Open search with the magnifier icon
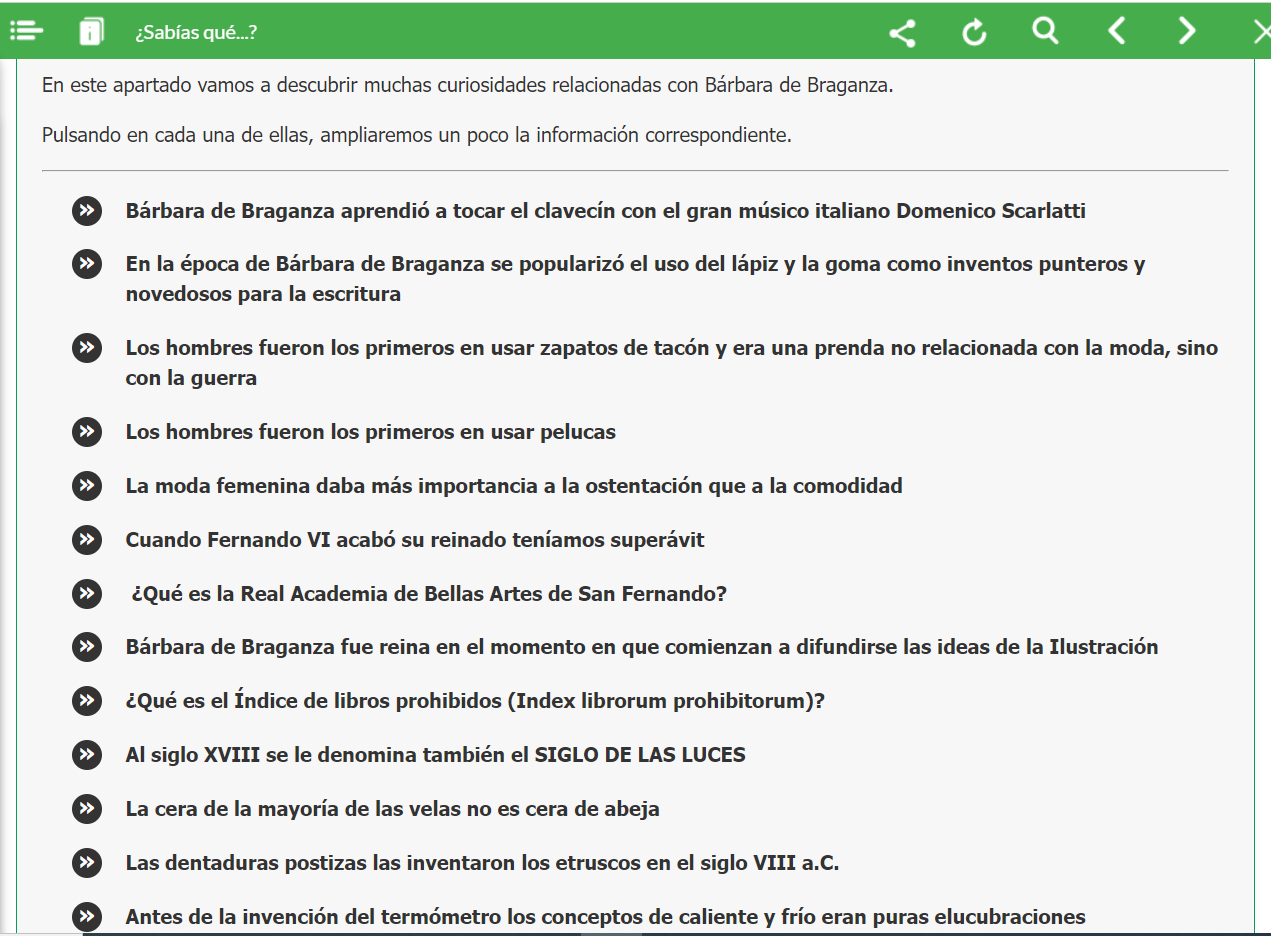 tap(1045, 31)
